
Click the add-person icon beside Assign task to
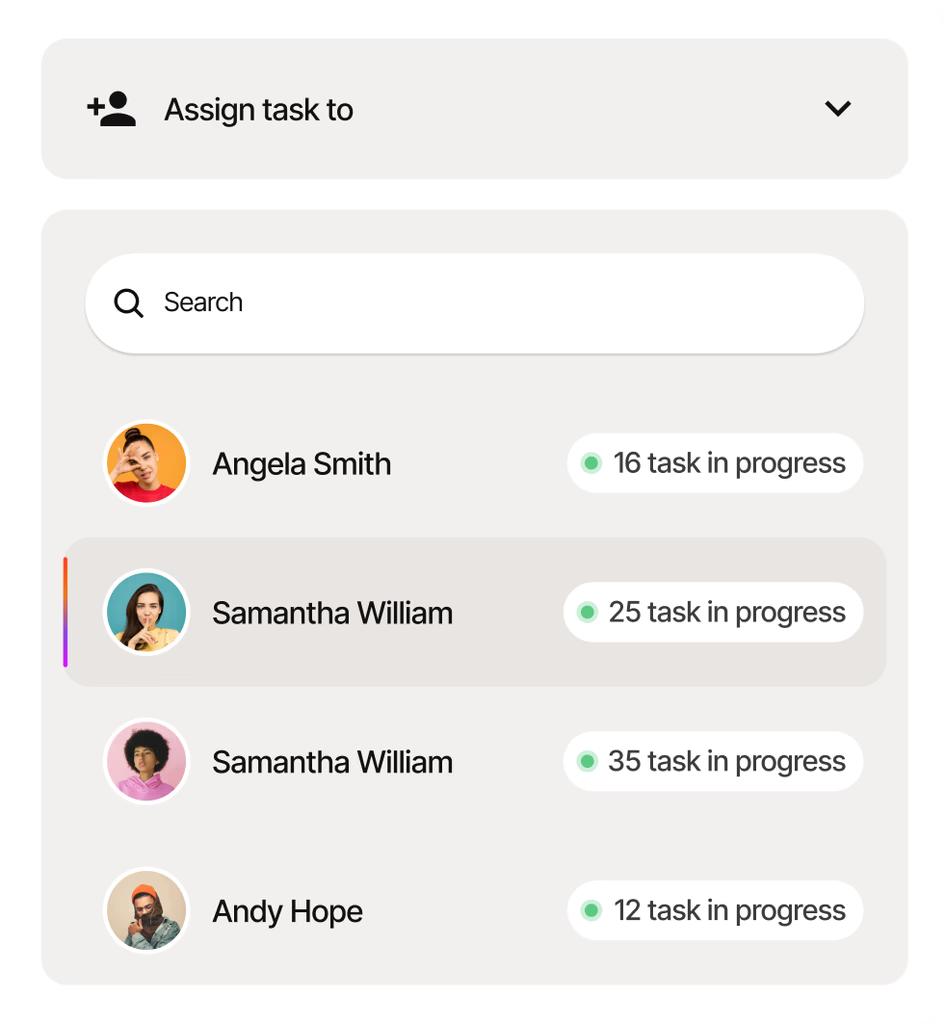(x=112, y=108)
